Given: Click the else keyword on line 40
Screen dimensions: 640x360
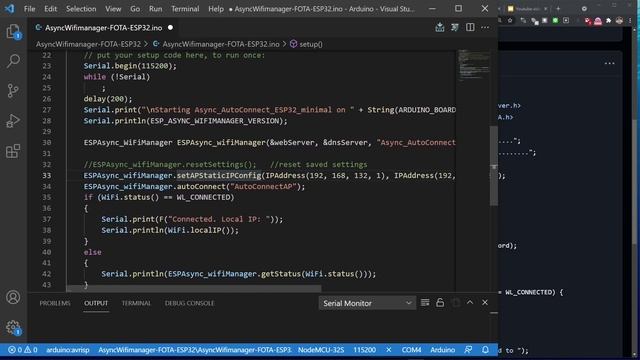Looking at the screenshot, I should pos(93,252).
